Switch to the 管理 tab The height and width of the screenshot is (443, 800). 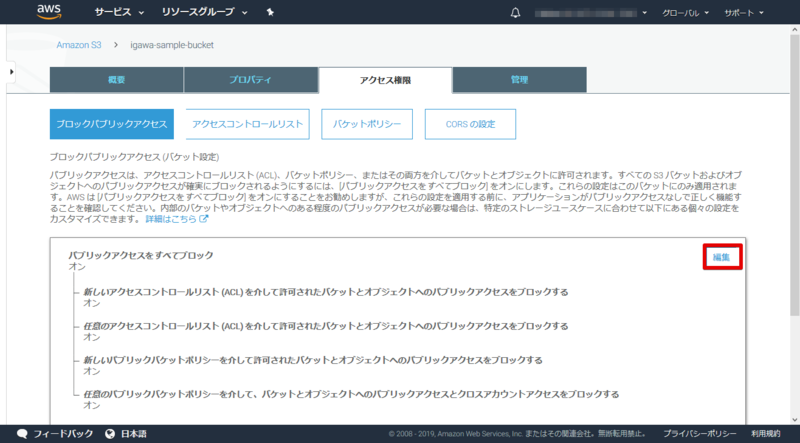click(519, 80)
